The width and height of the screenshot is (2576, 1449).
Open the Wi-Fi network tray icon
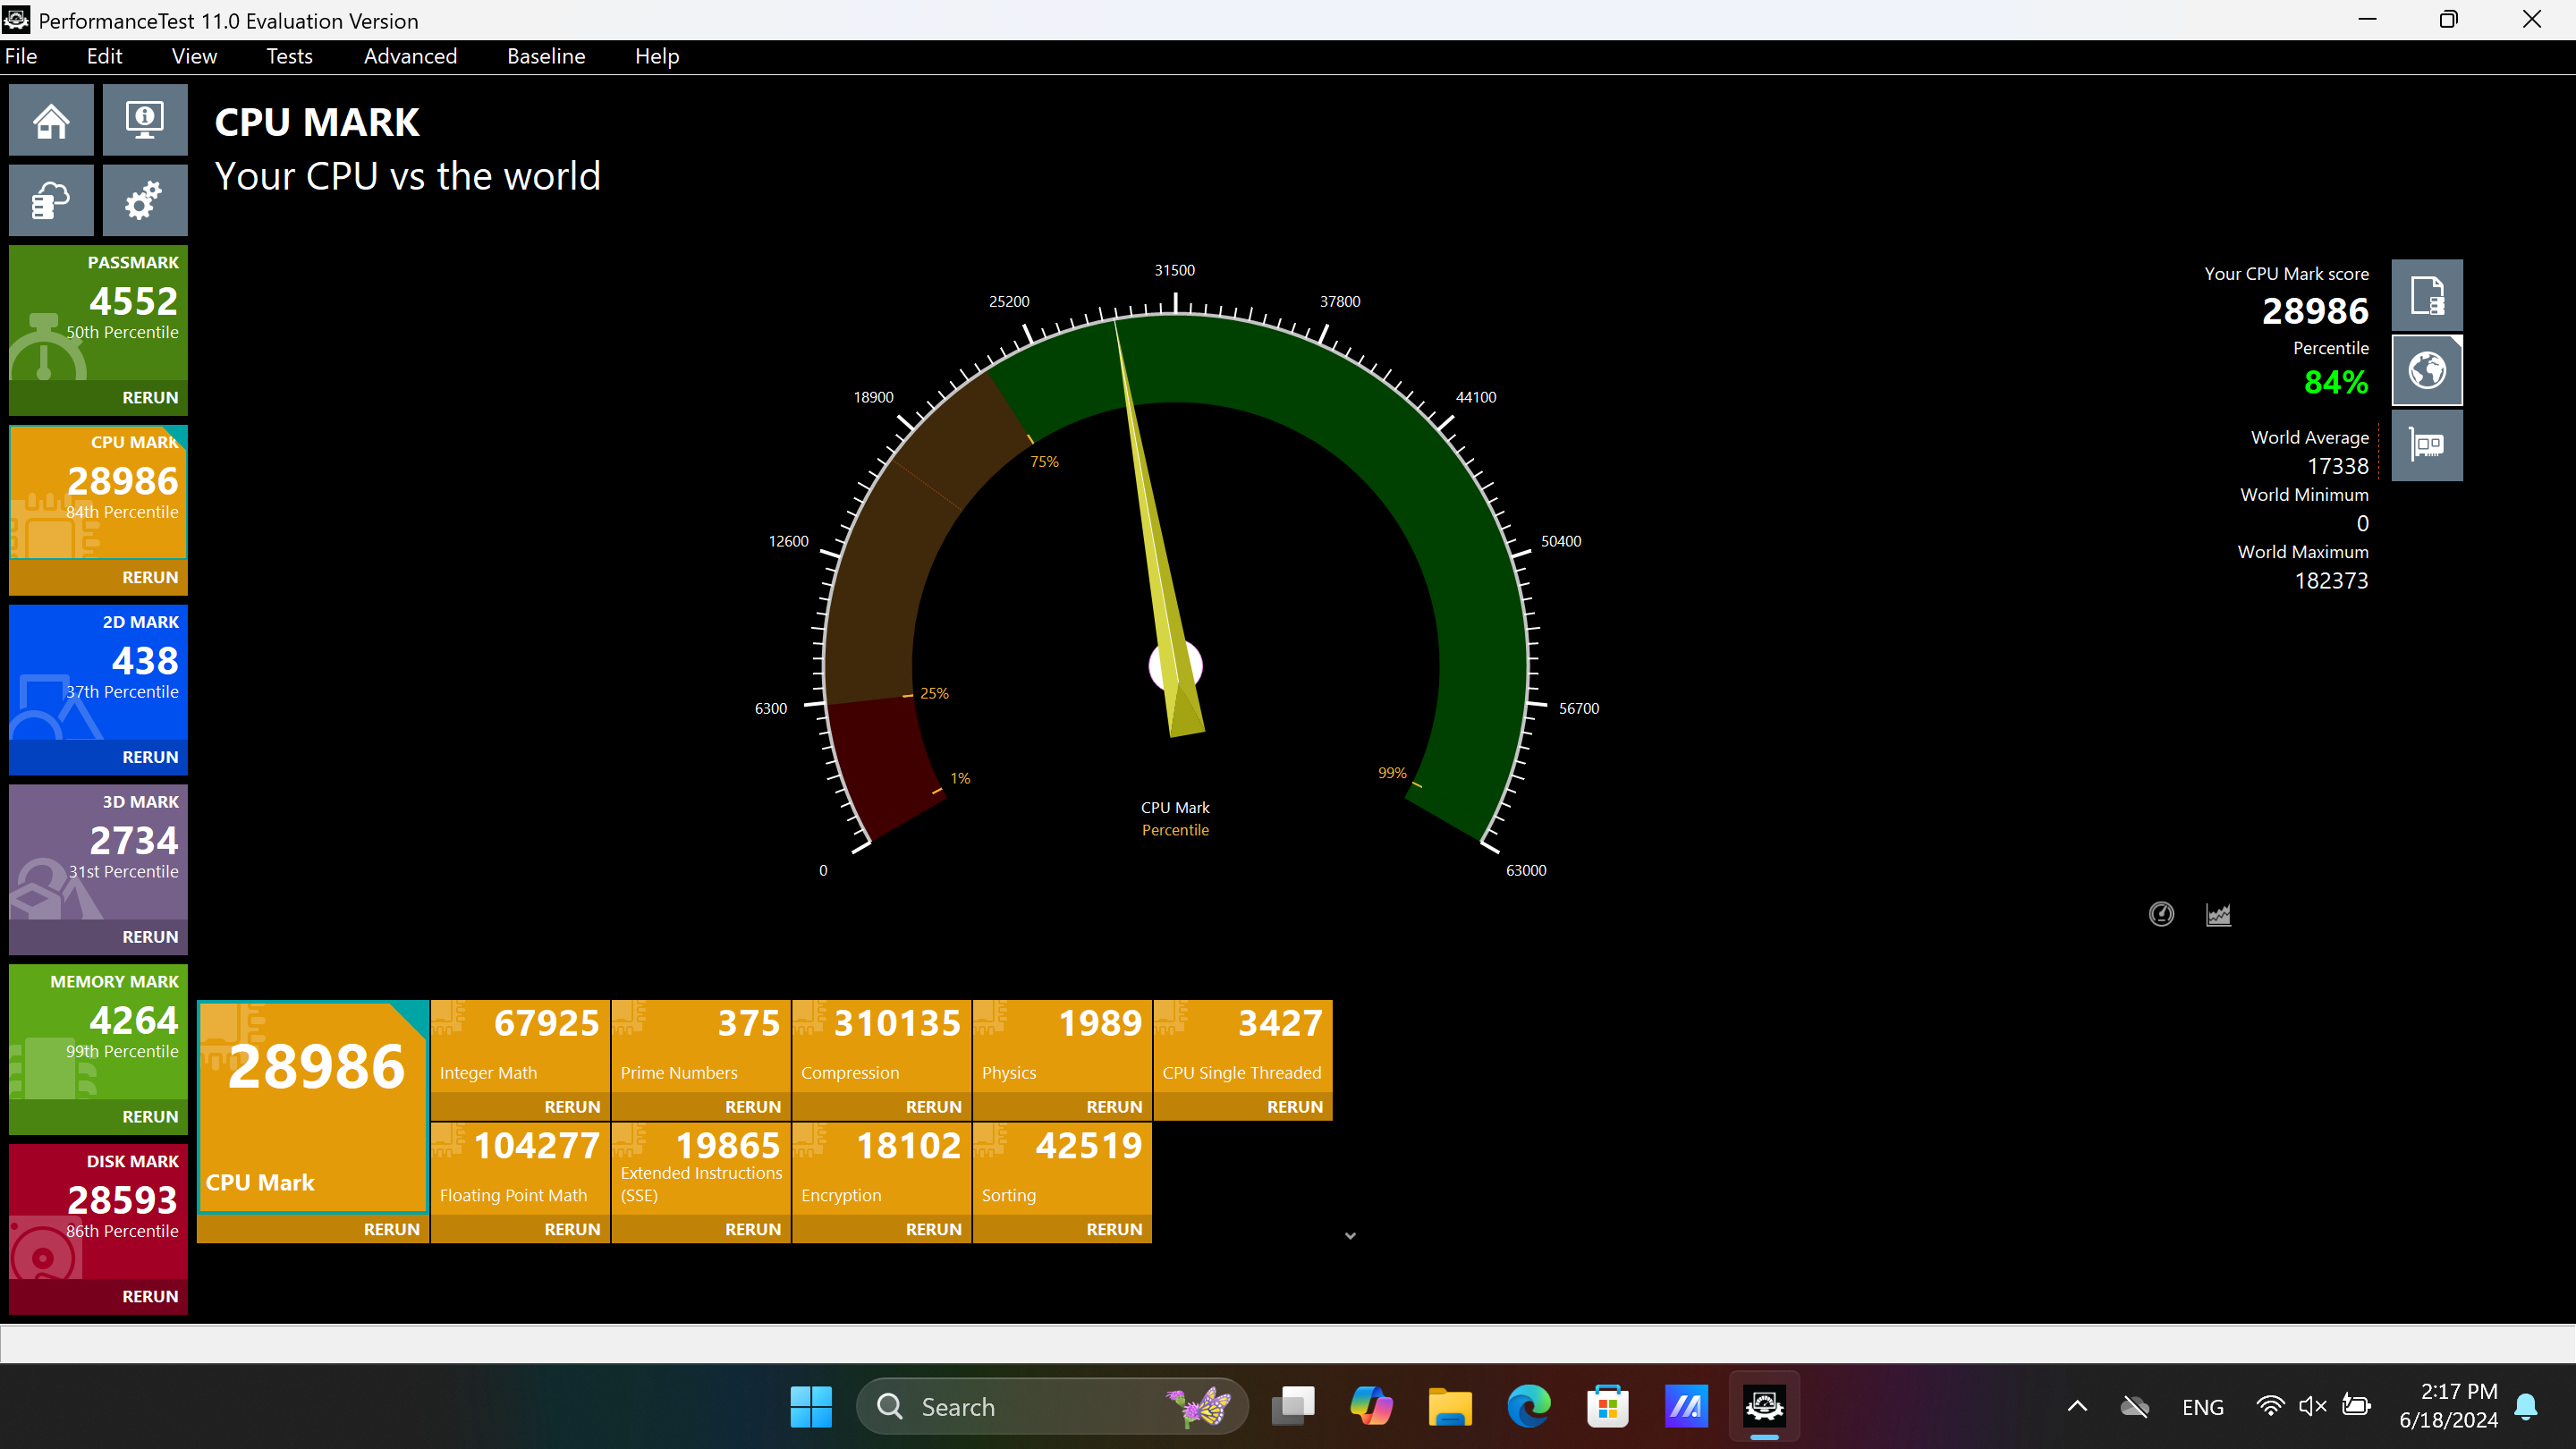coord(2270,1407)
